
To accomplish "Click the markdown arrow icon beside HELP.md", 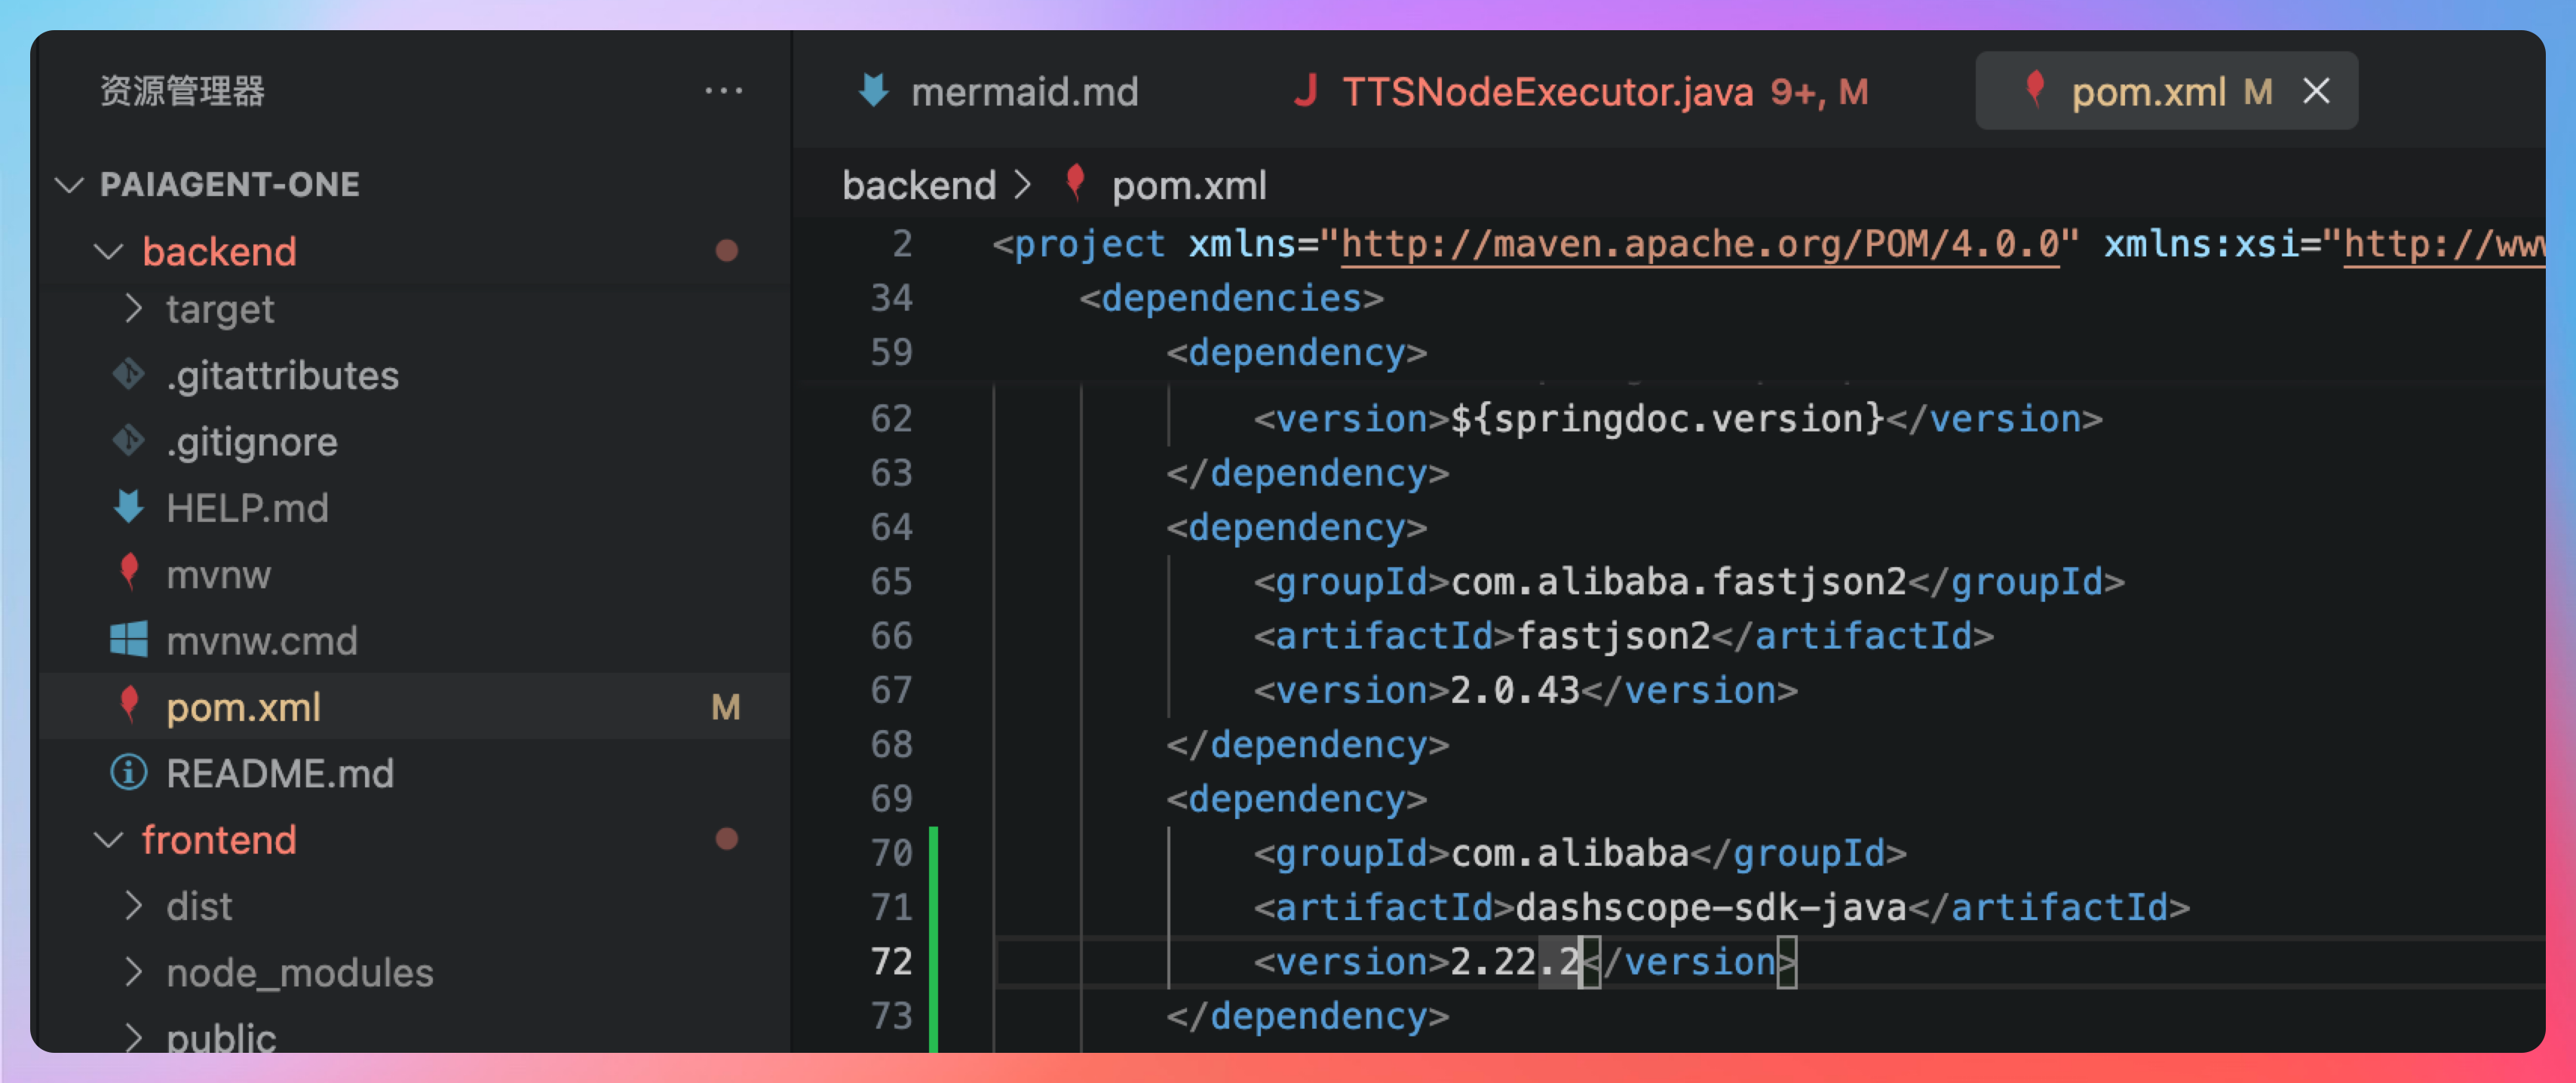I will [x=129, y=508].
